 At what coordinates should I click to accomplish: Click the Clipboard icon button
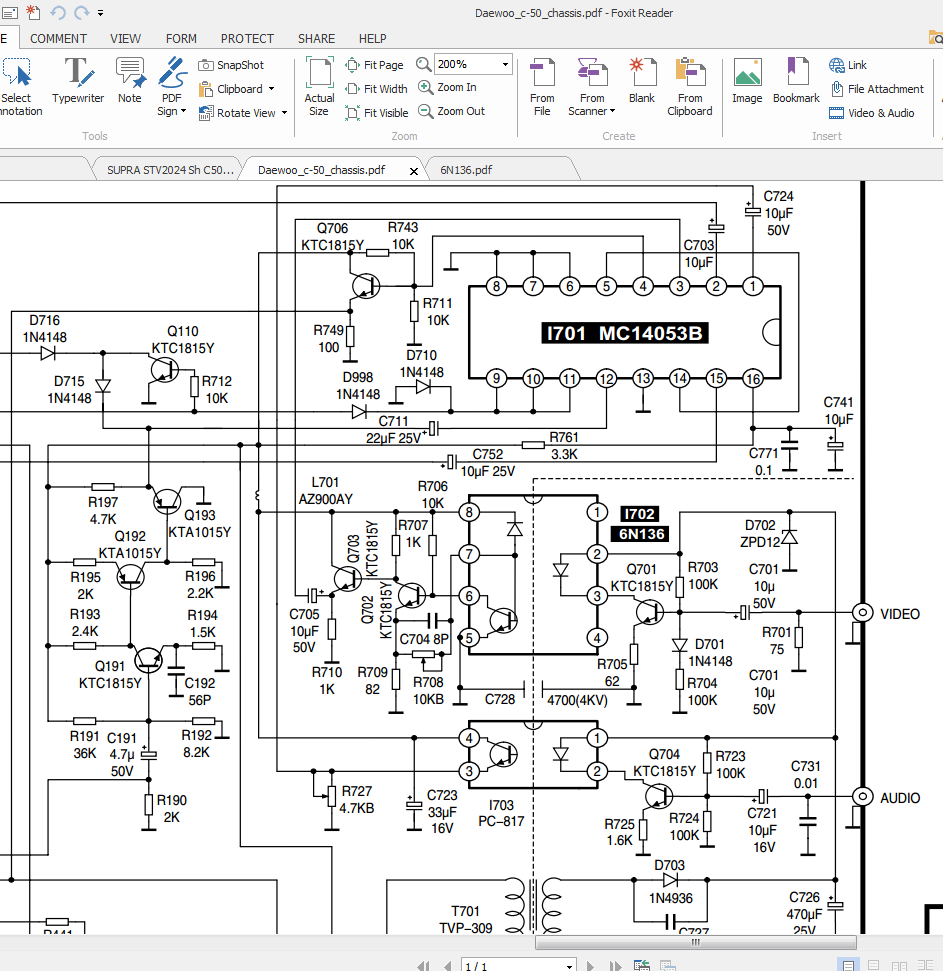206,89
